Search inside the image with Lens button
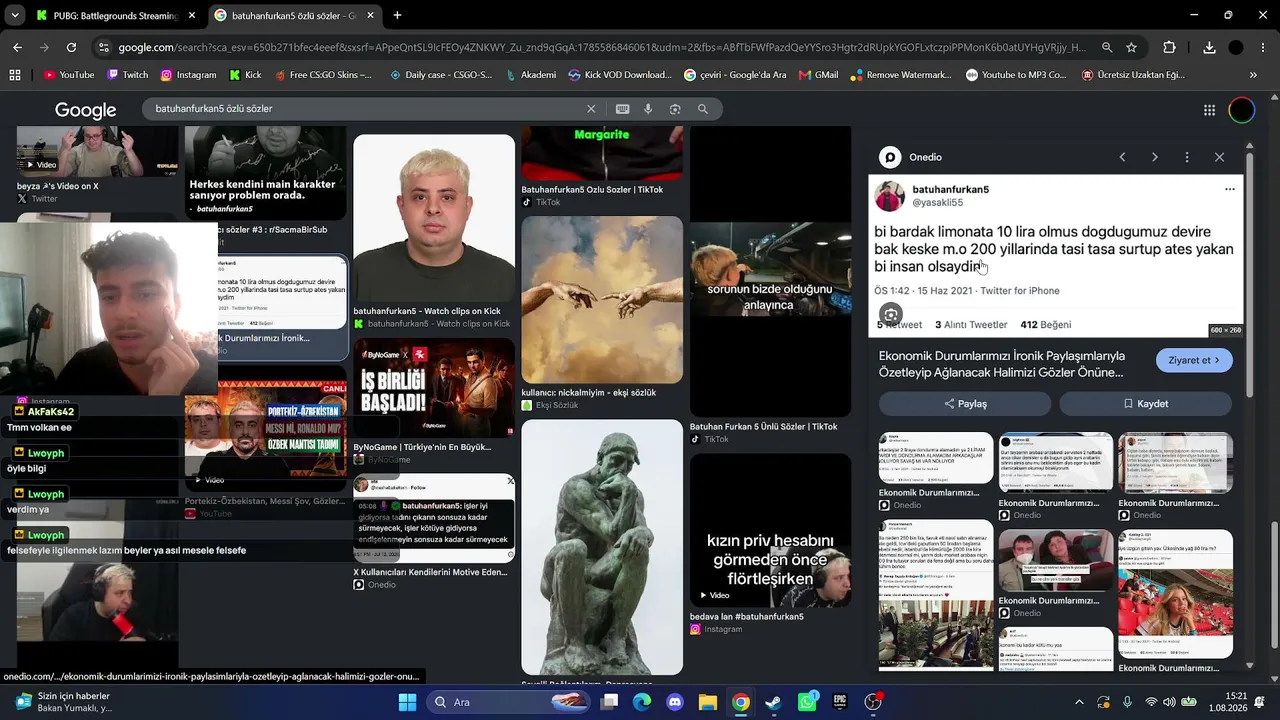The height and width of the screenshot is (720, 1280). (x=891, y=314)
